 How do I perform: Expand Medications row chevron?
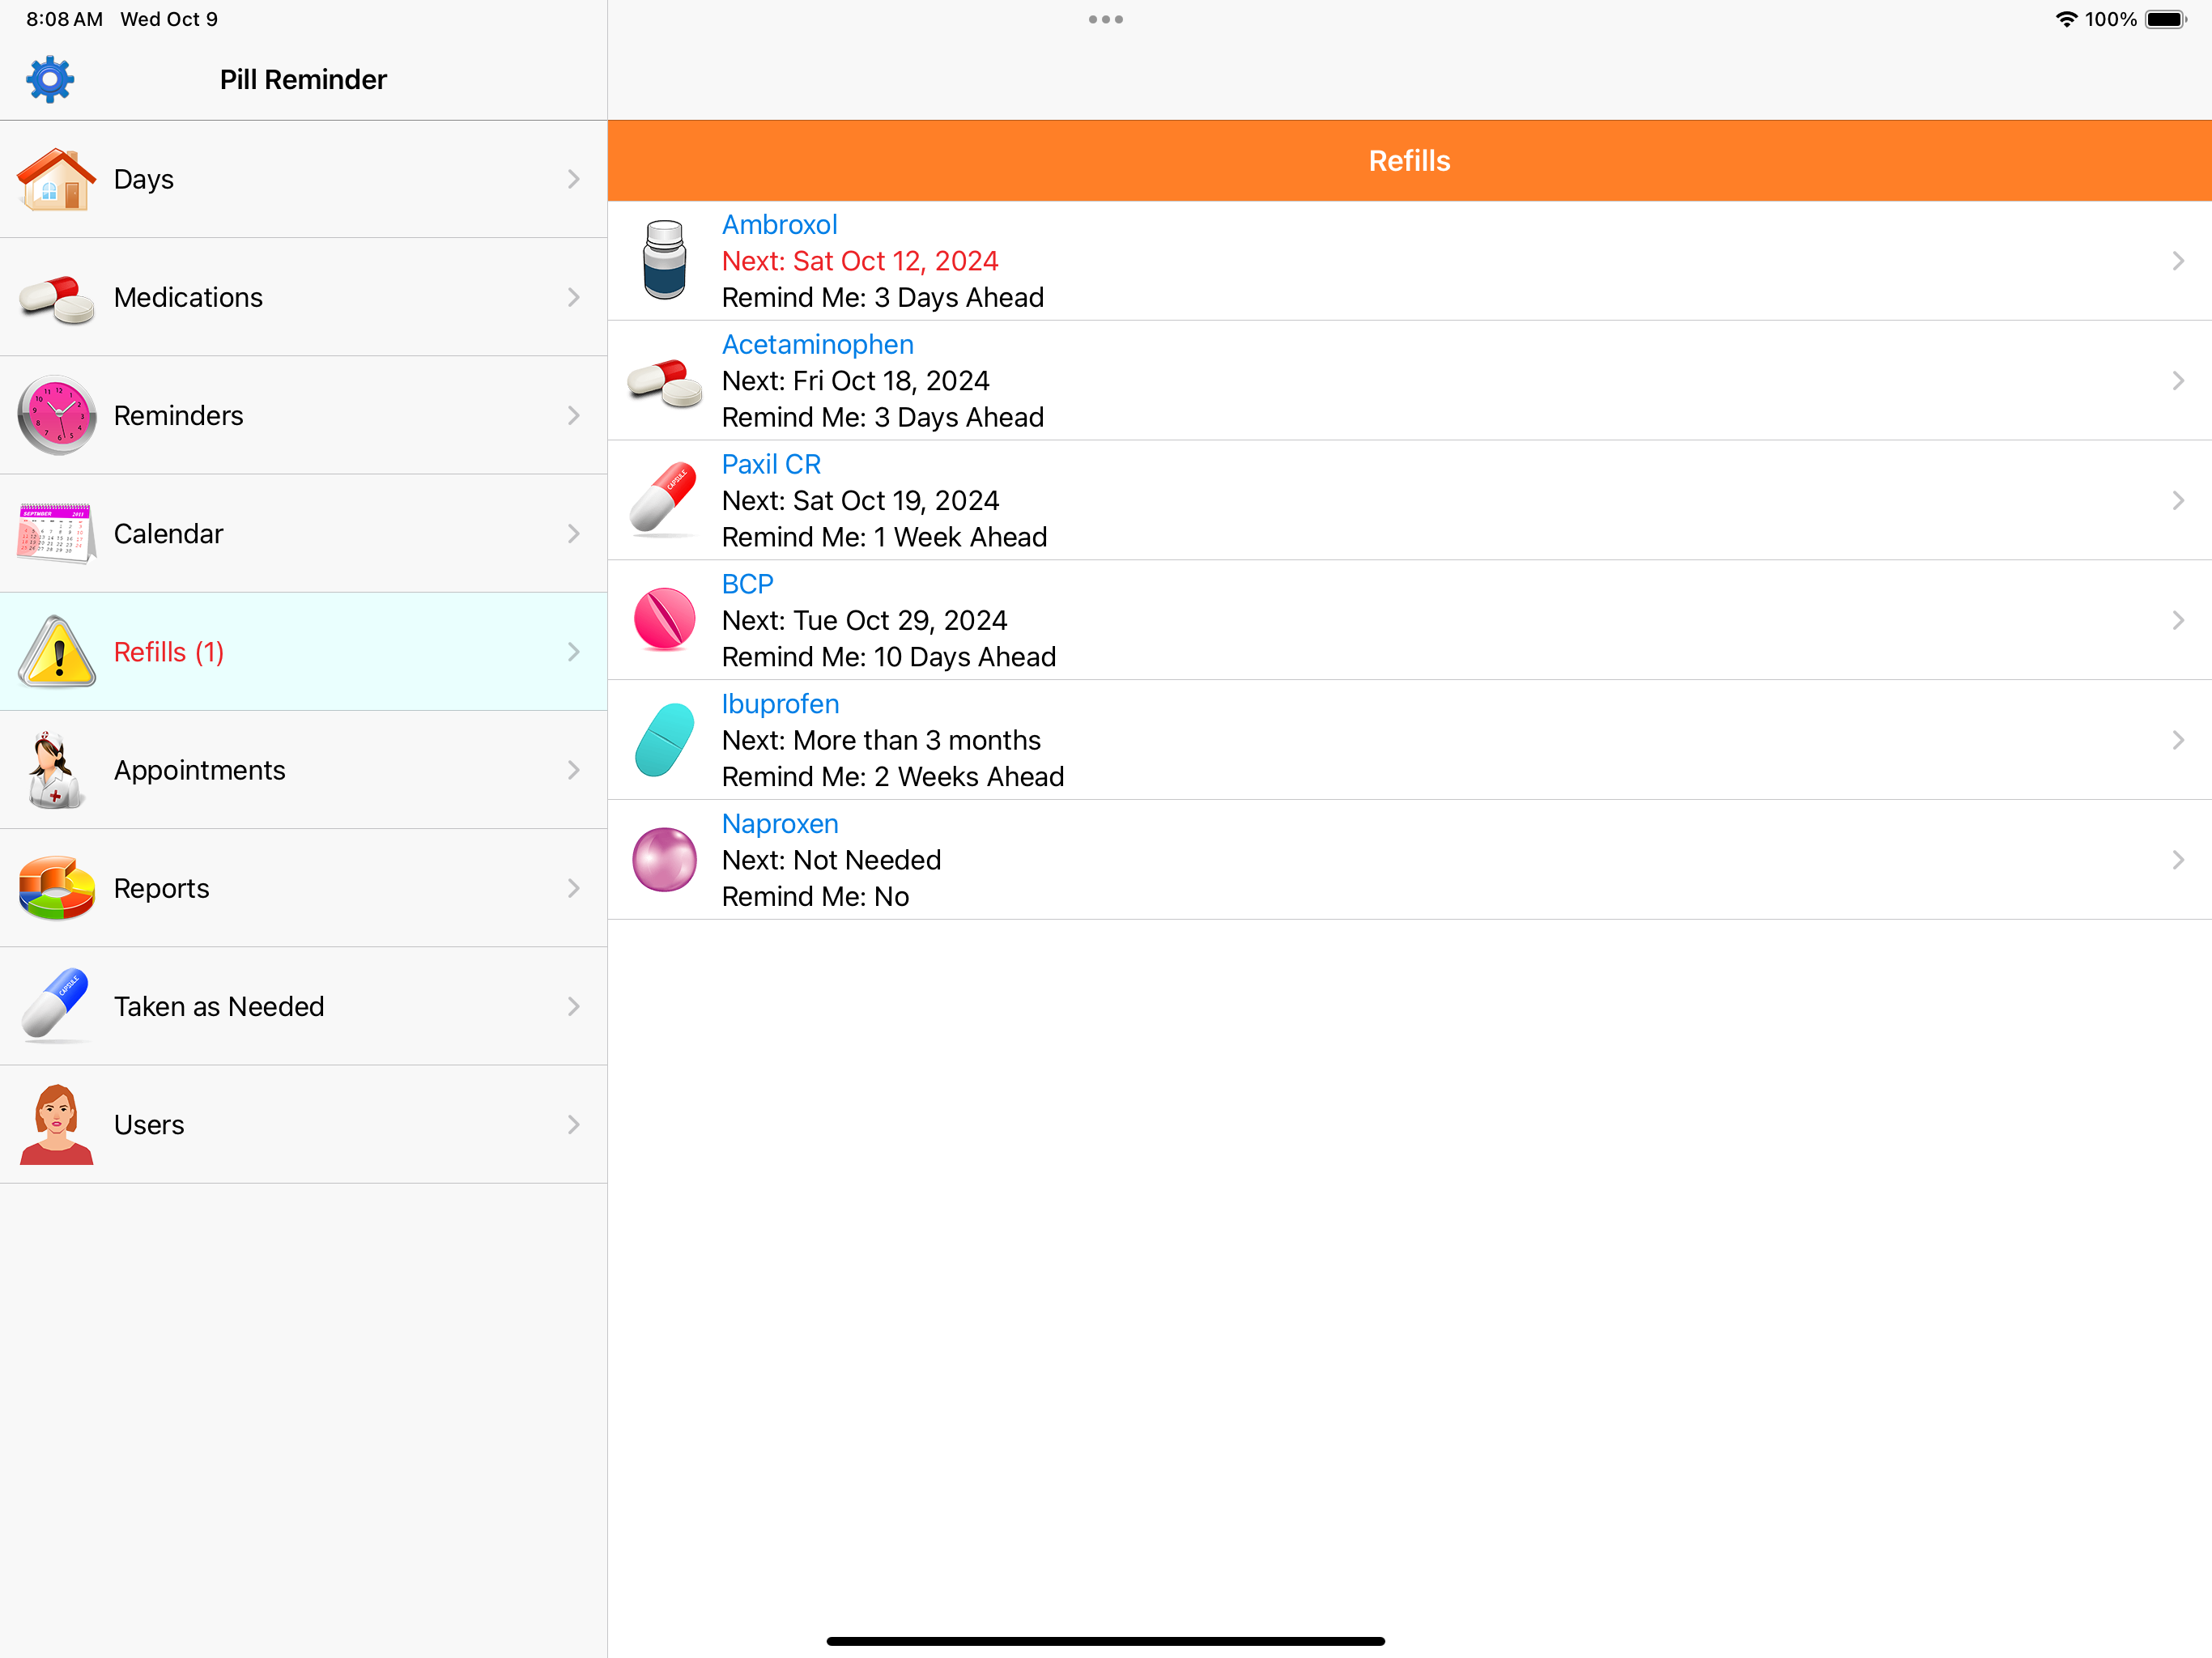tap(574, 297)
